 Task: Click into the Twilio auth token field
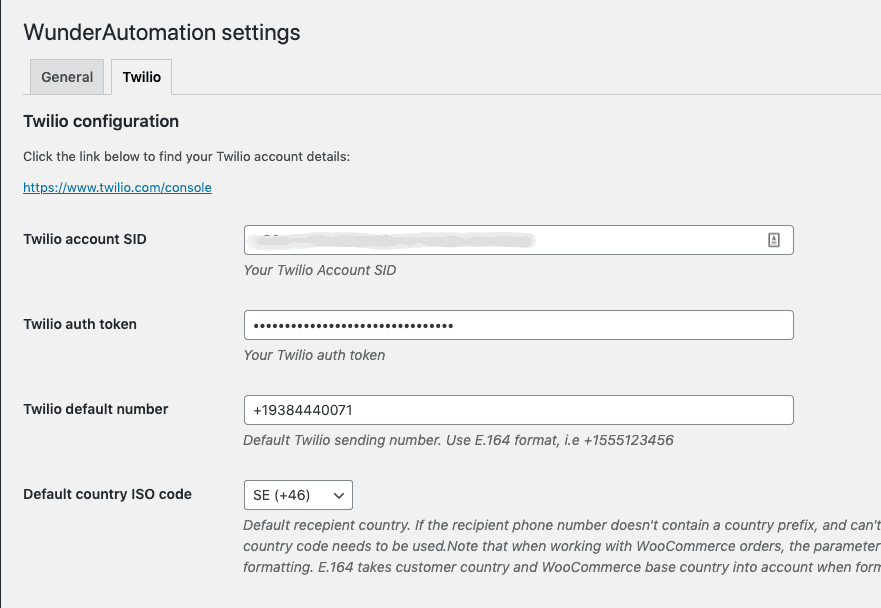pos(518,325)
